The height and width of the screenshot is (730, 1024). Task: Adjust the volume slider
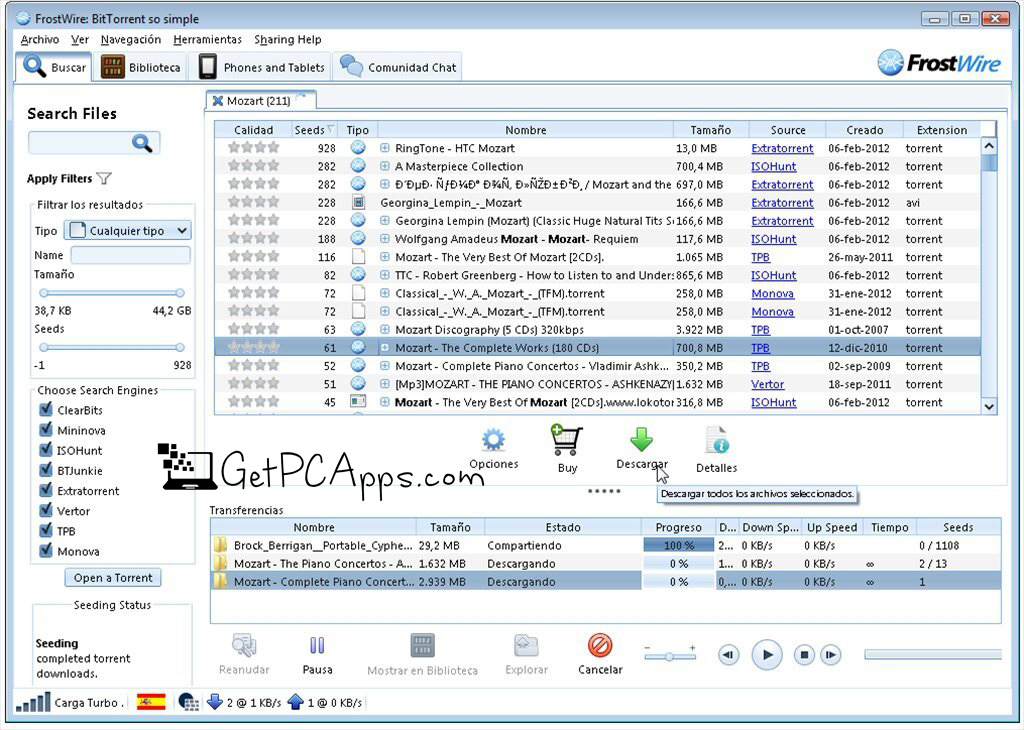coord(669,655)
